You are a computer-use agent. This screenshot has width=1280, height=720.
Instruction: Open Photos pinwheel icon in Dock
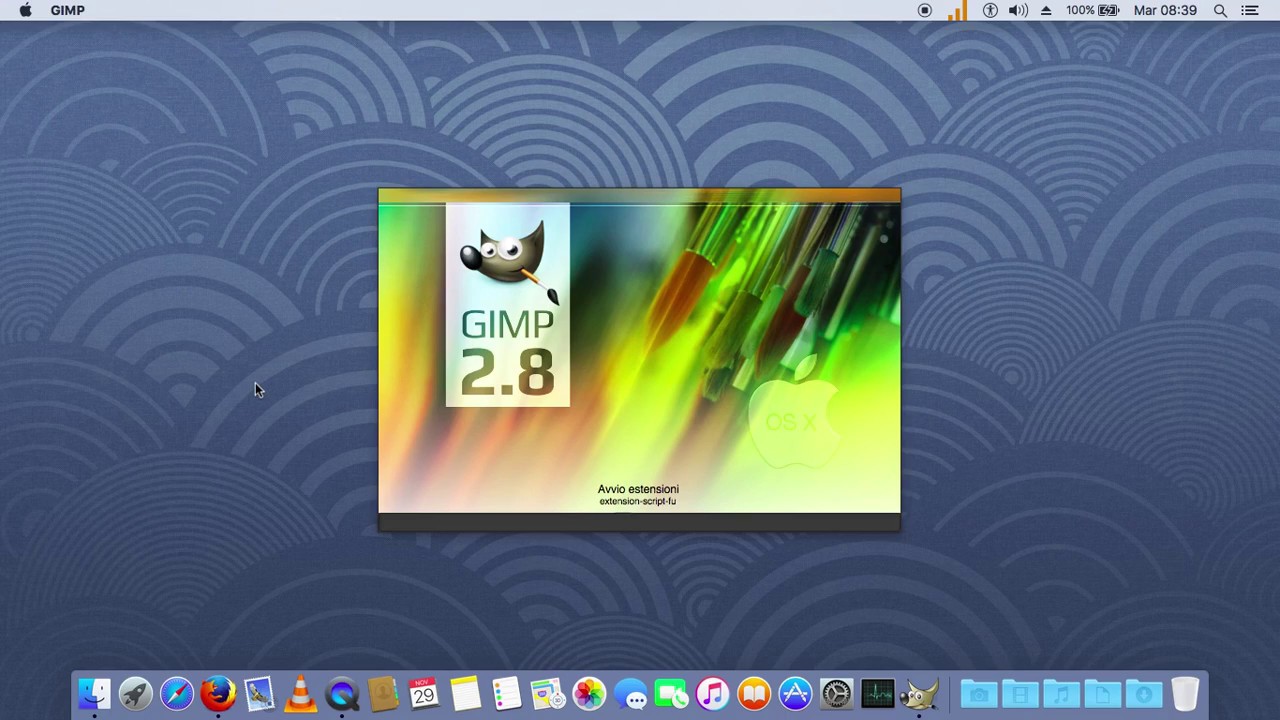pyautogui.click(x=589, y=694)
